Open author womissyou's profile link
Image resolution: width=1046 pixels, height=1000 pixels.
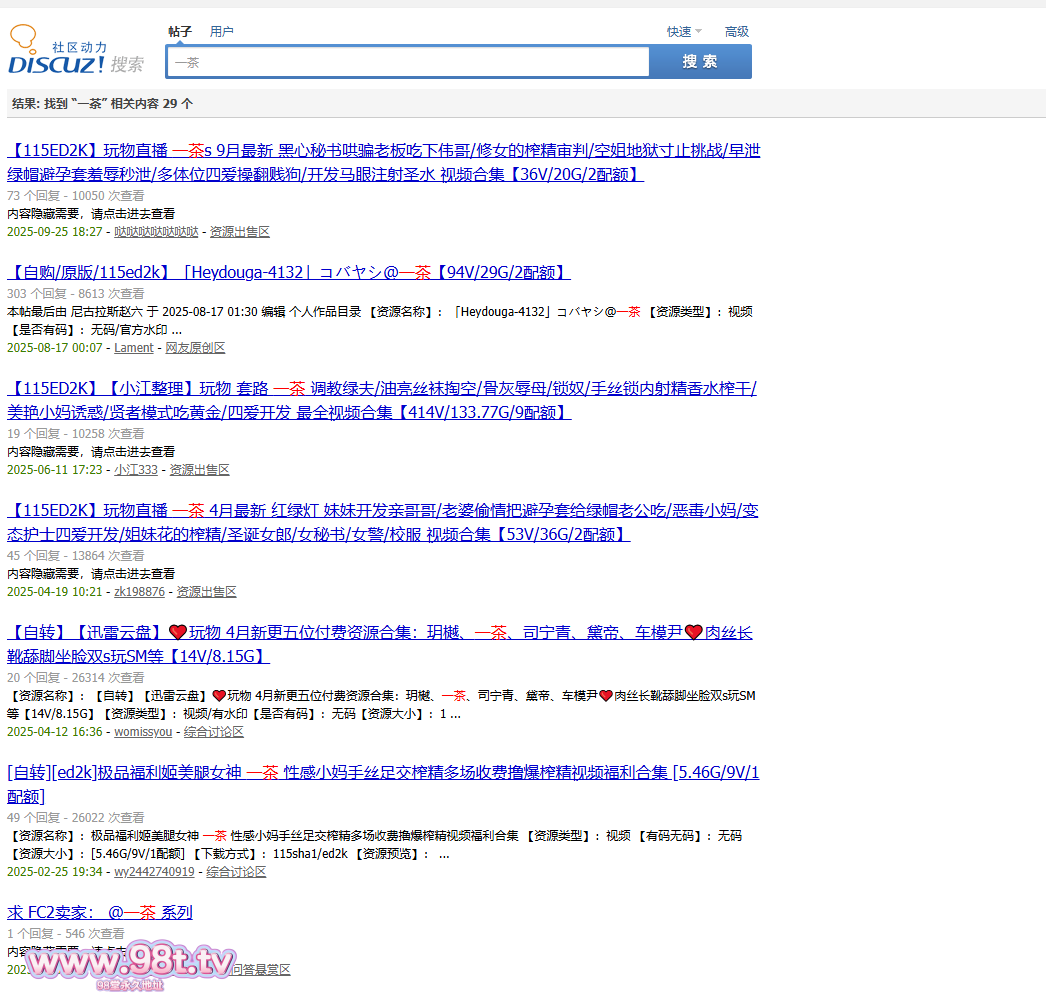point(143,732)
